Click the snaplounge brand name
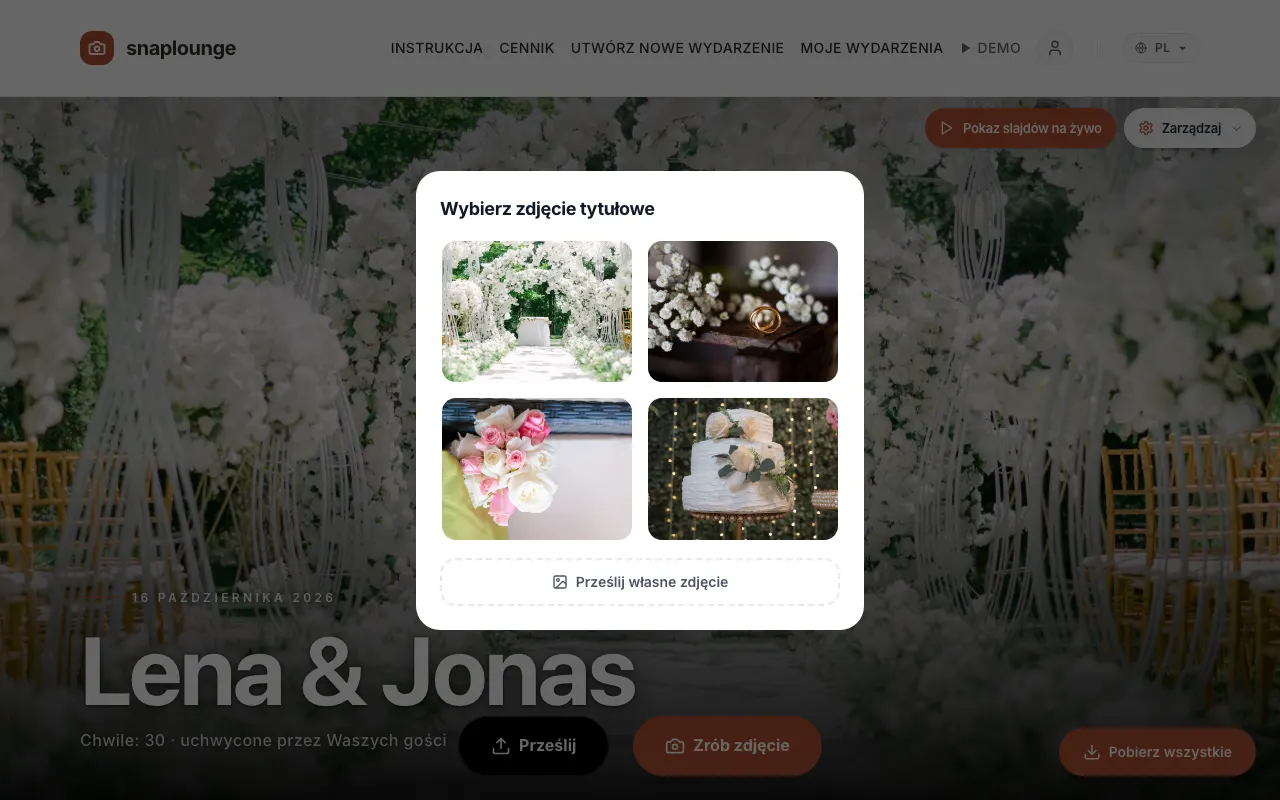 (181, 48)
